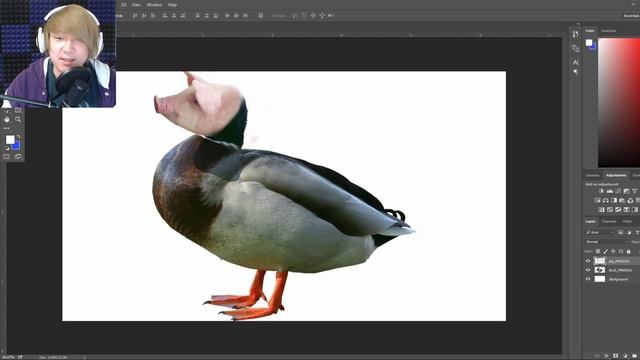640x360 pixels.
Task: Switch to the Color tab
Action: (x=590, y=31)
